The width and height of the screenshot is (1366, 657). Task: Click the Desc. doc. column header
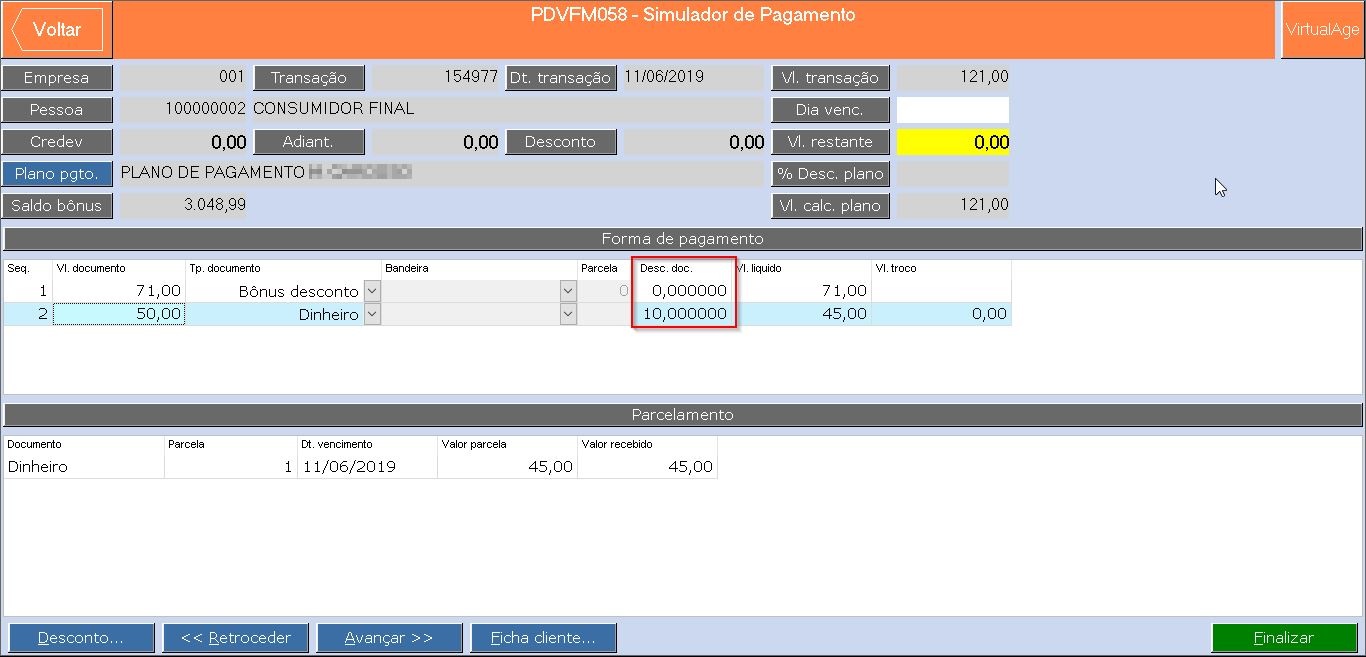click(666, 269)
